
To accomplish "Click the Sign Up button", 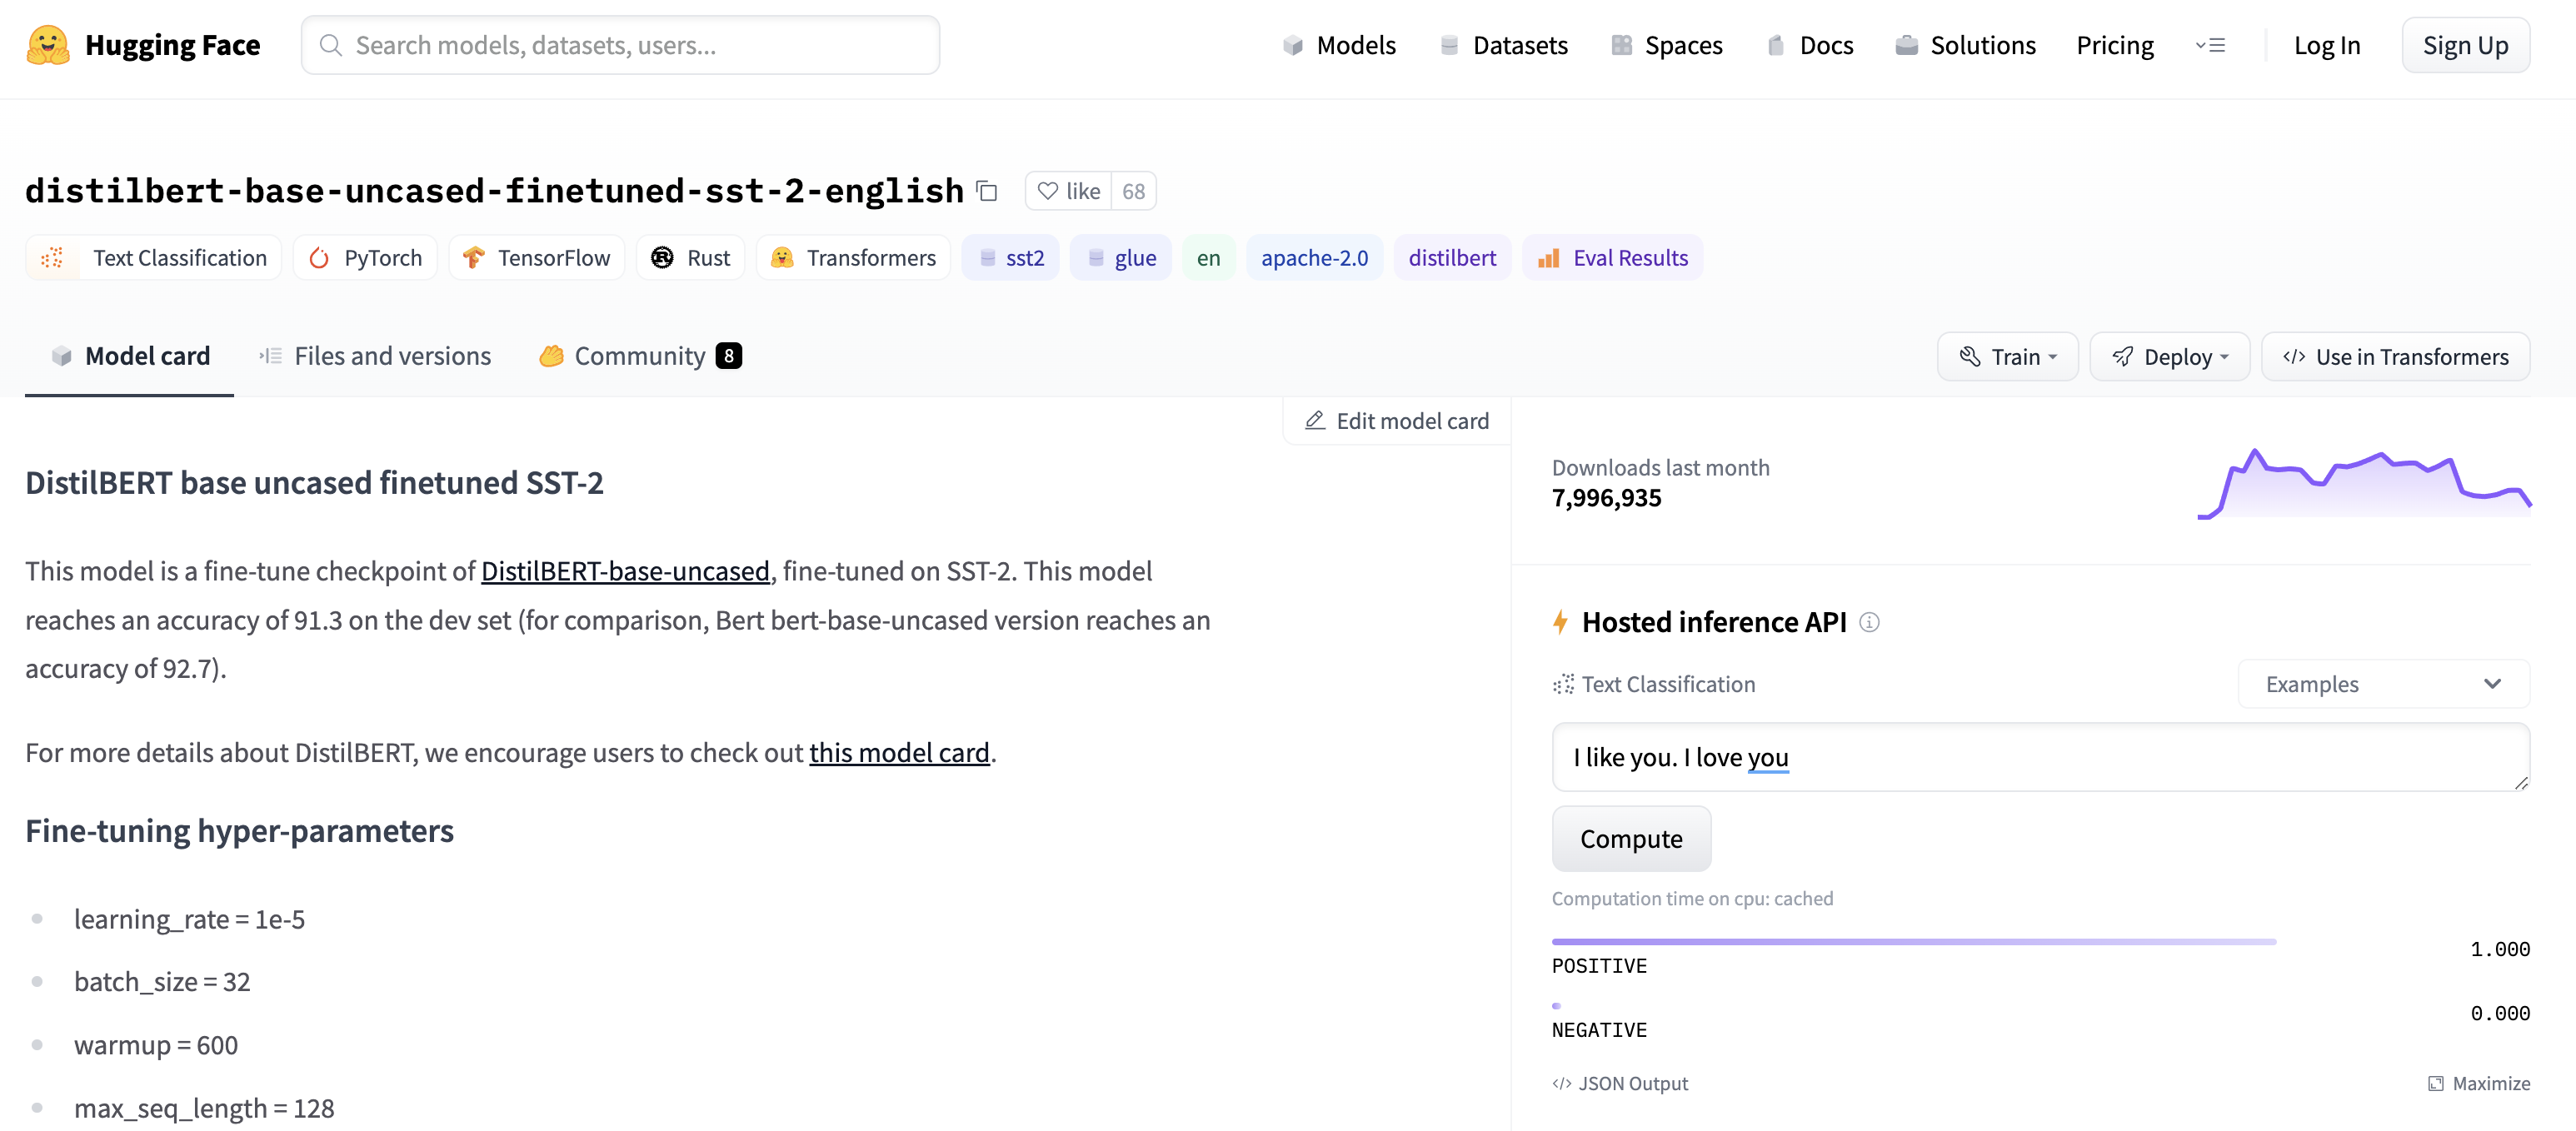I will point(2465,45).
